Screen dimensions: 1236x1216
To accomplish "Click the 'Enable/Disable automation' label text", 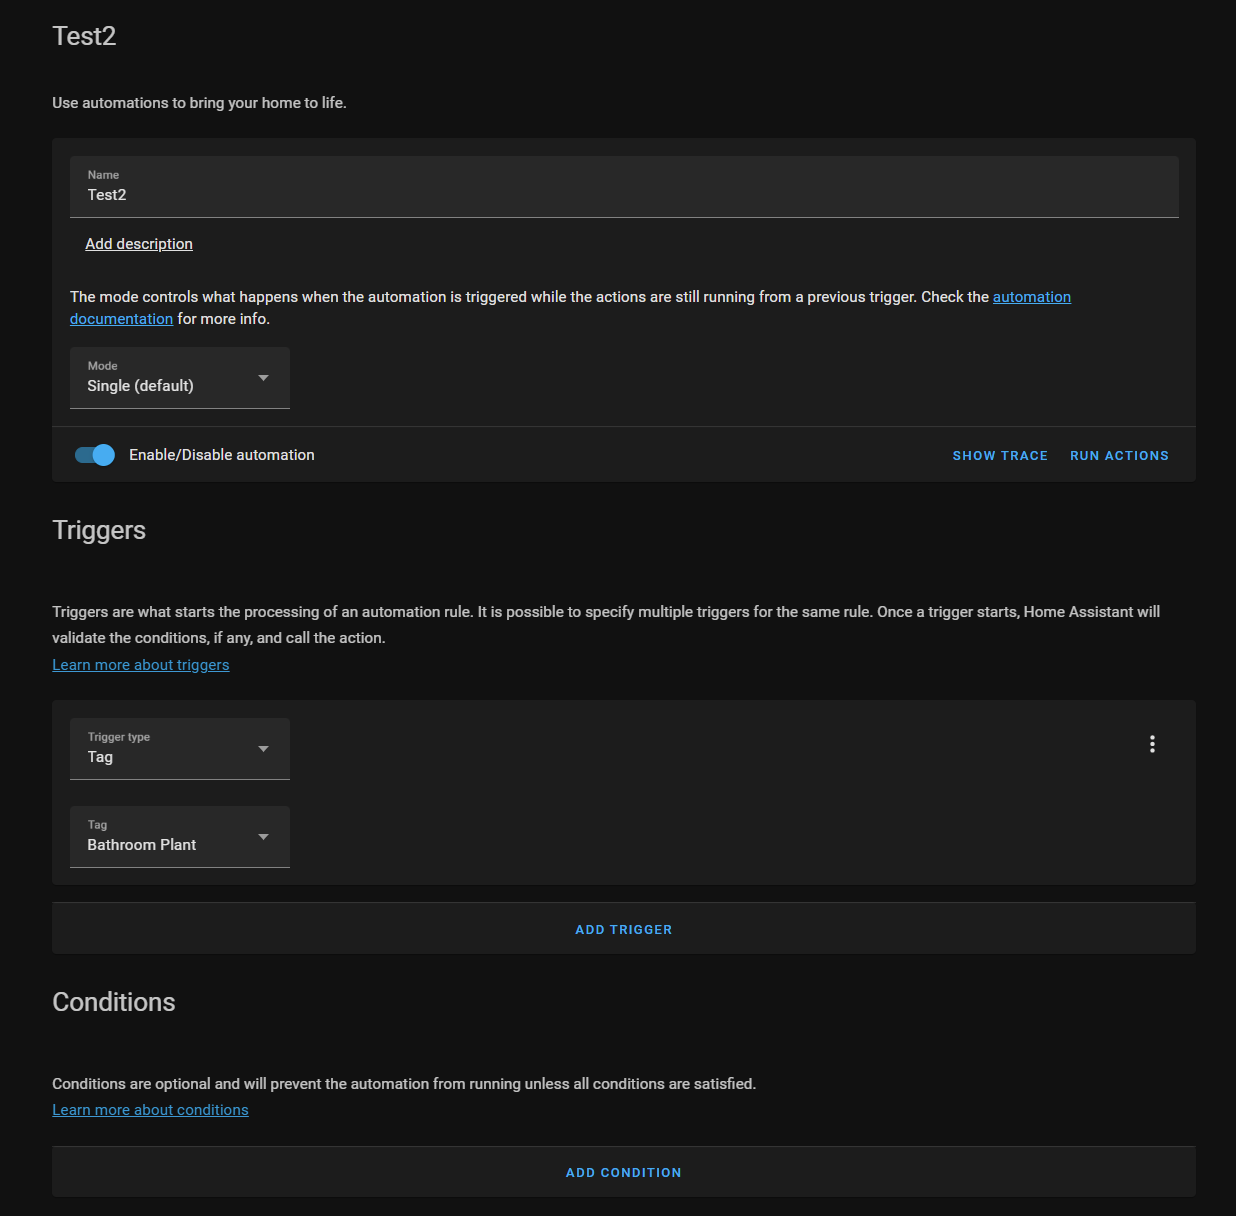I will [x=222, y=455].
